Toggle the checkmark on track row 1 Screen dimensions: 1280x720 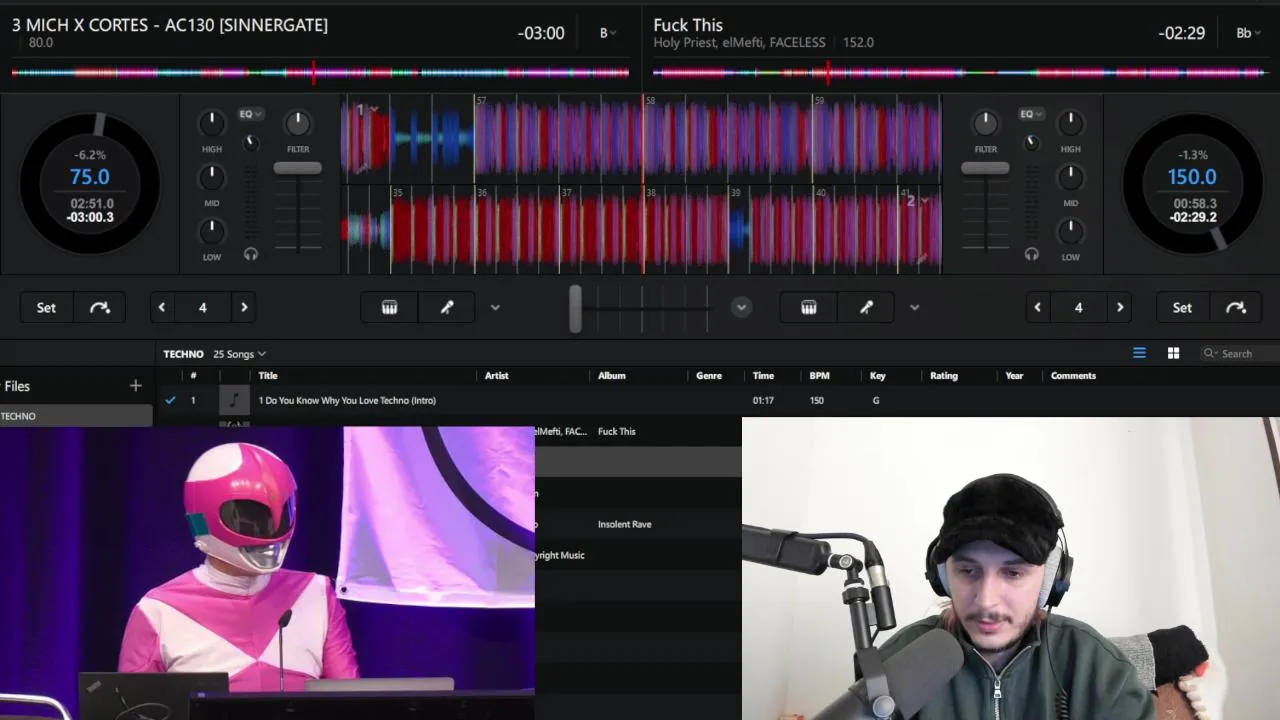coord(170,400)
